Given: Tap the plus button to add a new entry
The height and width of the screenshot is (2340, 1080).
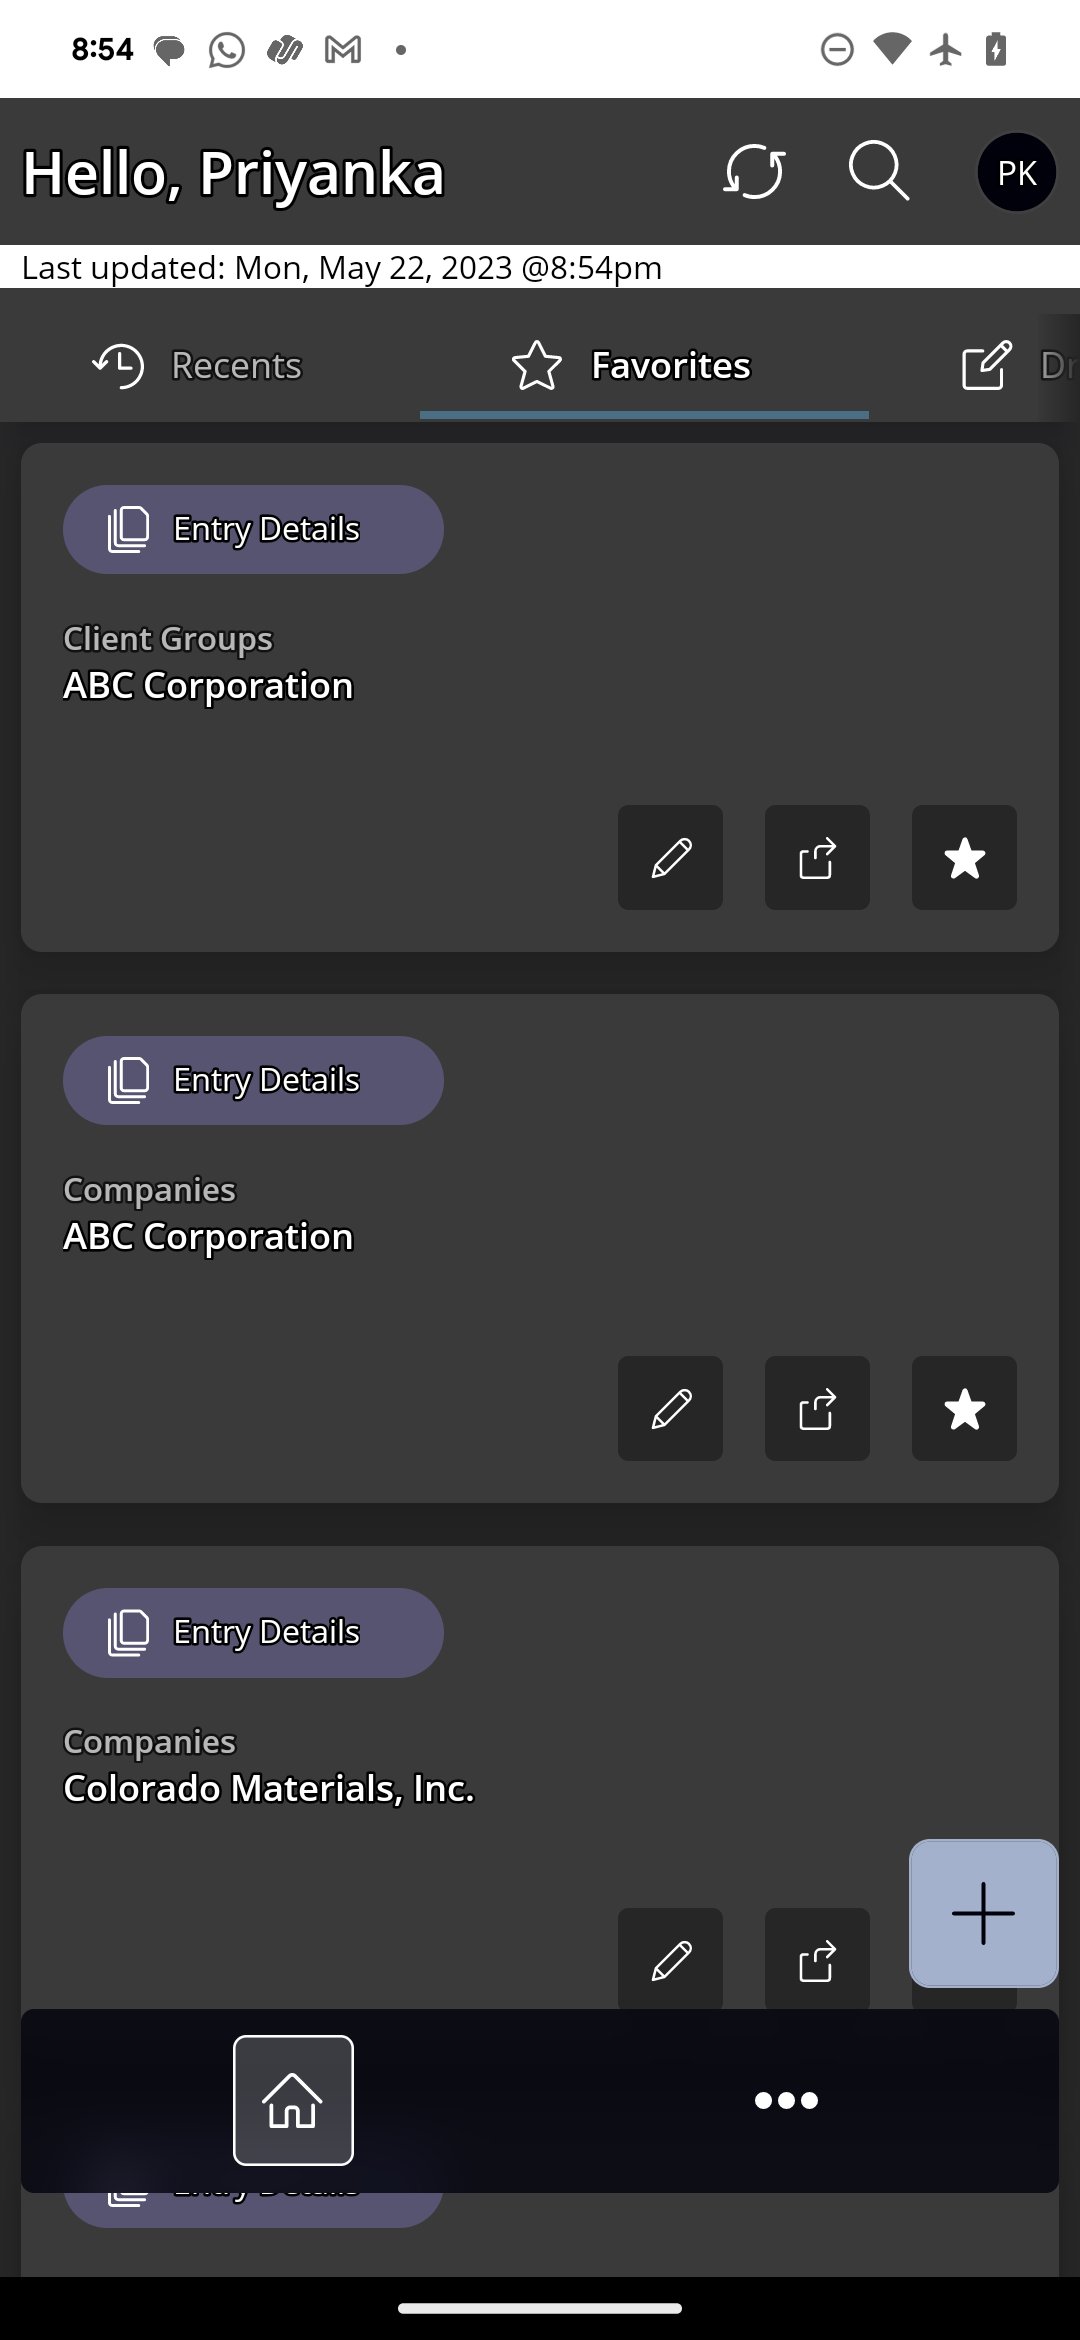Looking at the screenshot, I should (x=983, y=1913).
